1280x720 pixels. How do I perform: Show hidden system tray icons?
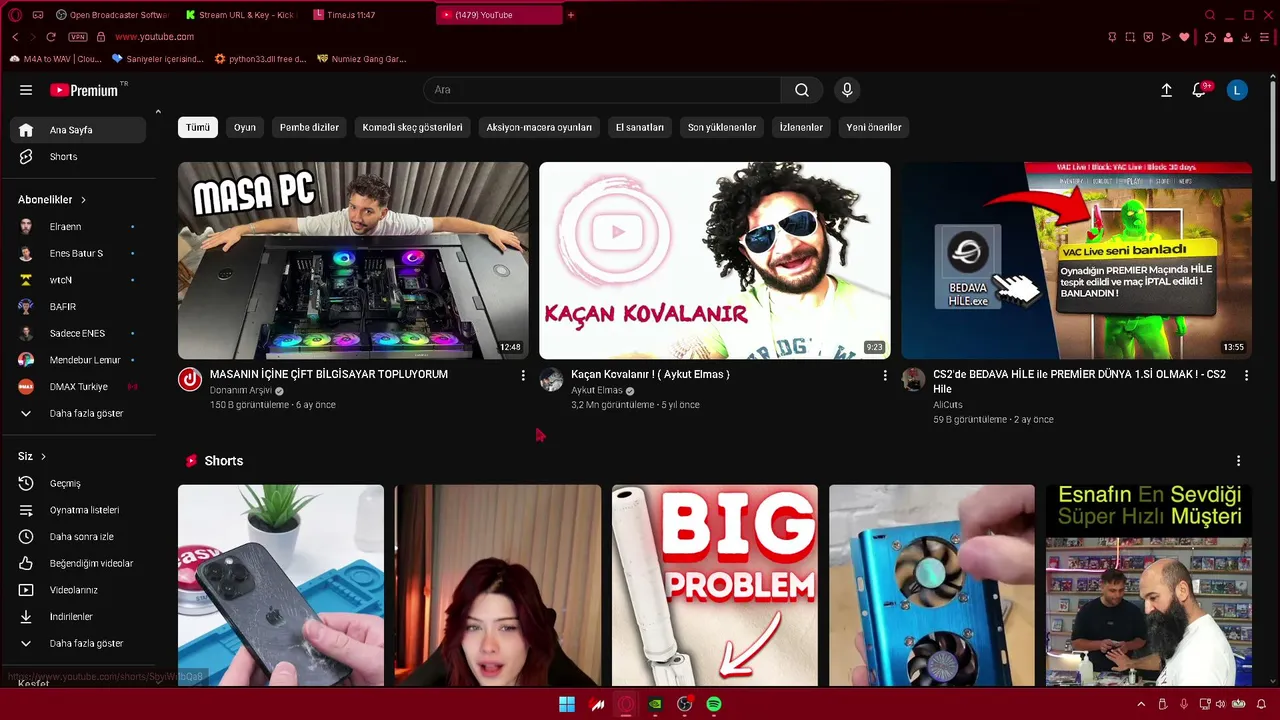tap(1141, 704)
